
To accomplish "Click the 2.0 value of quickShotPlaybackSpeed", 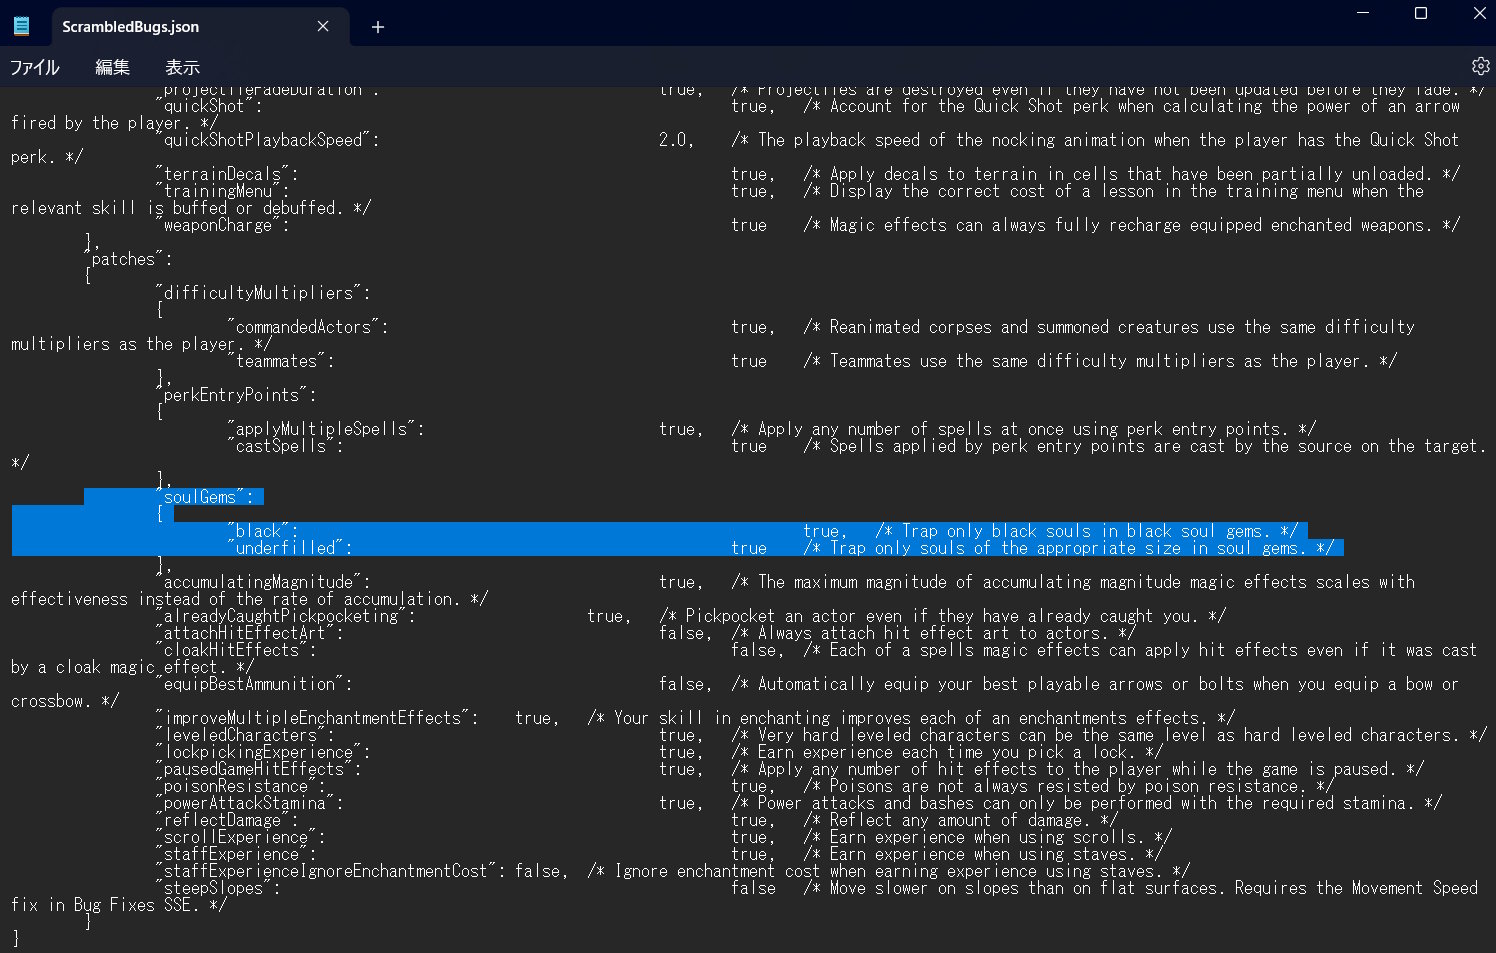I will [672, 140].
